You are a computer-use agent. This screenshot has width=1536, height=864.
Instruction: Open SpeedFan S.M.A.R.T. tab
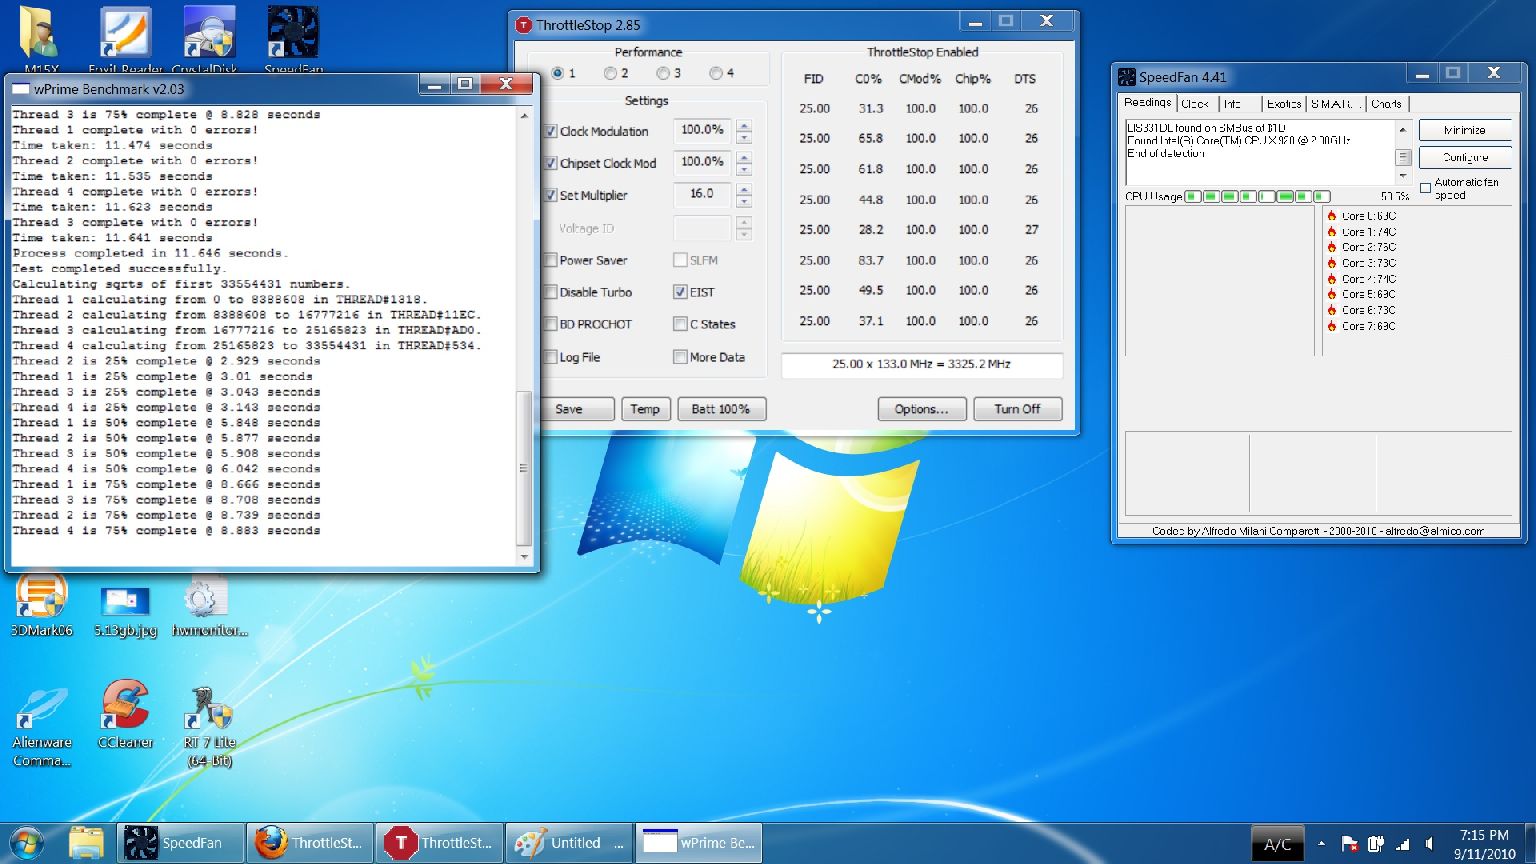click(x=1335, y=104)
